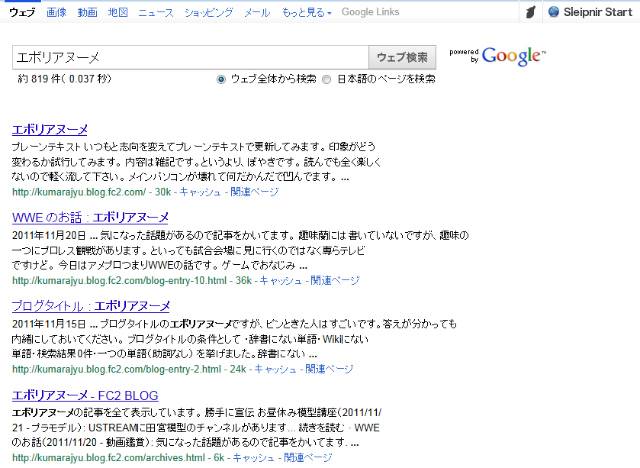Image resolution: width=640 pixels, height=468 pixels.
Task: Open the エボリアヌーメ - FC2 BLOG result
Action: point(85,395)
